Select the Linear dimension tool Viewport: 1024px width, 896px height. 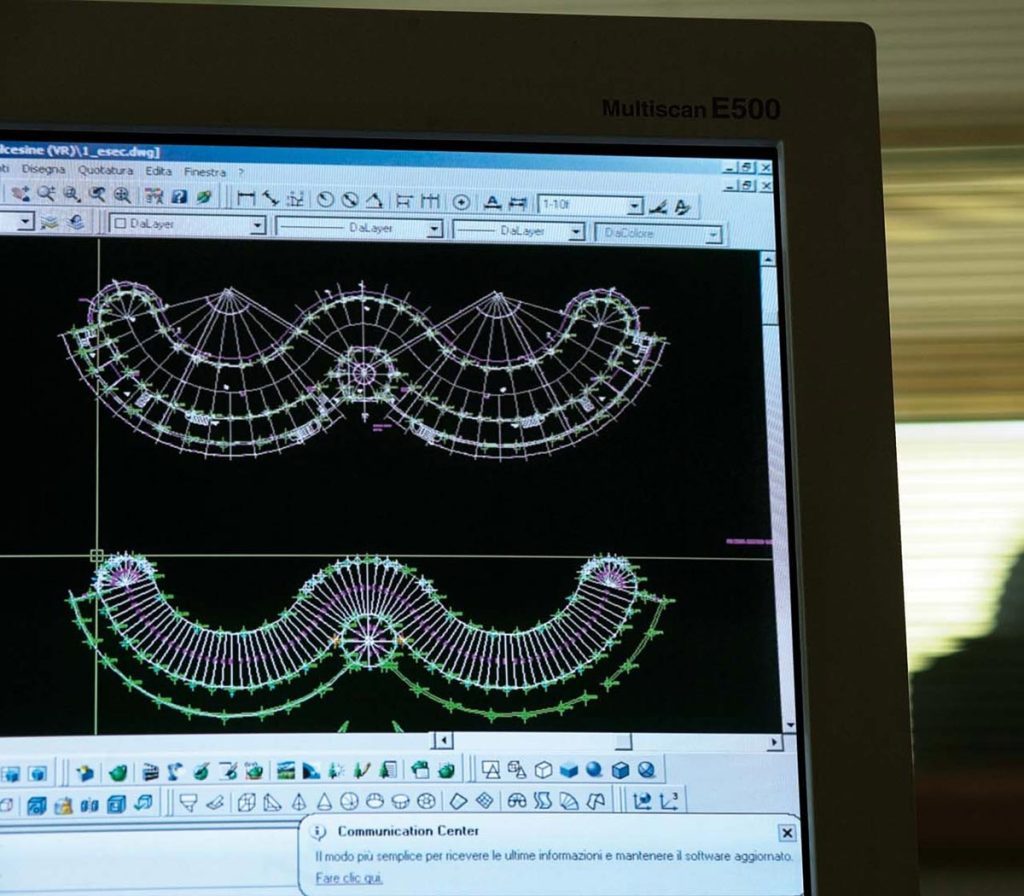(246, 199)
